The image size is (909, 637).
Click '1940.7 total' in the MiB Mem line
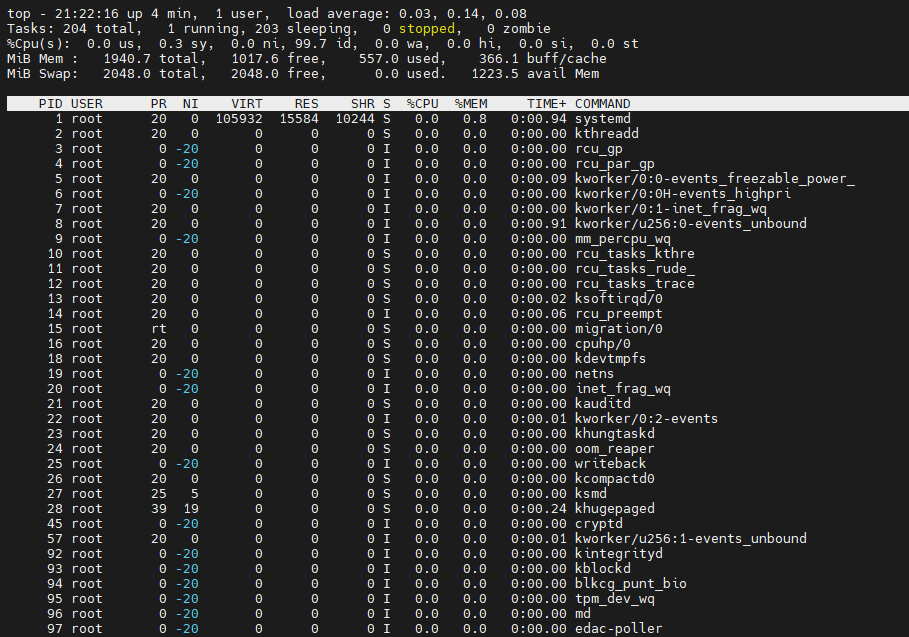[154, 59]
